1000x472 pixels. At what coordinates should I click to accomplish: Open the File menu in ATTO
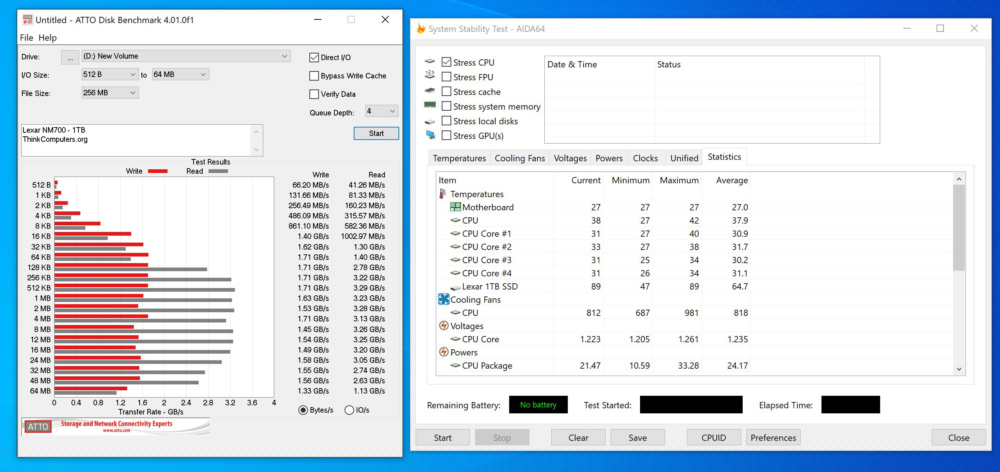coord(26,38)
